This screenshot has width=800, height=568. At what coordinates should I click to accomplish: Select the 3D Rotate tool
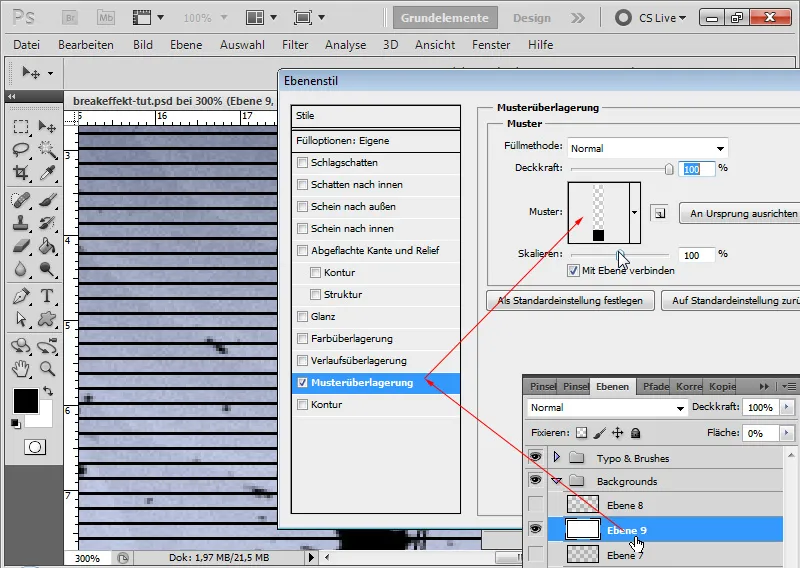click(20, 346)
